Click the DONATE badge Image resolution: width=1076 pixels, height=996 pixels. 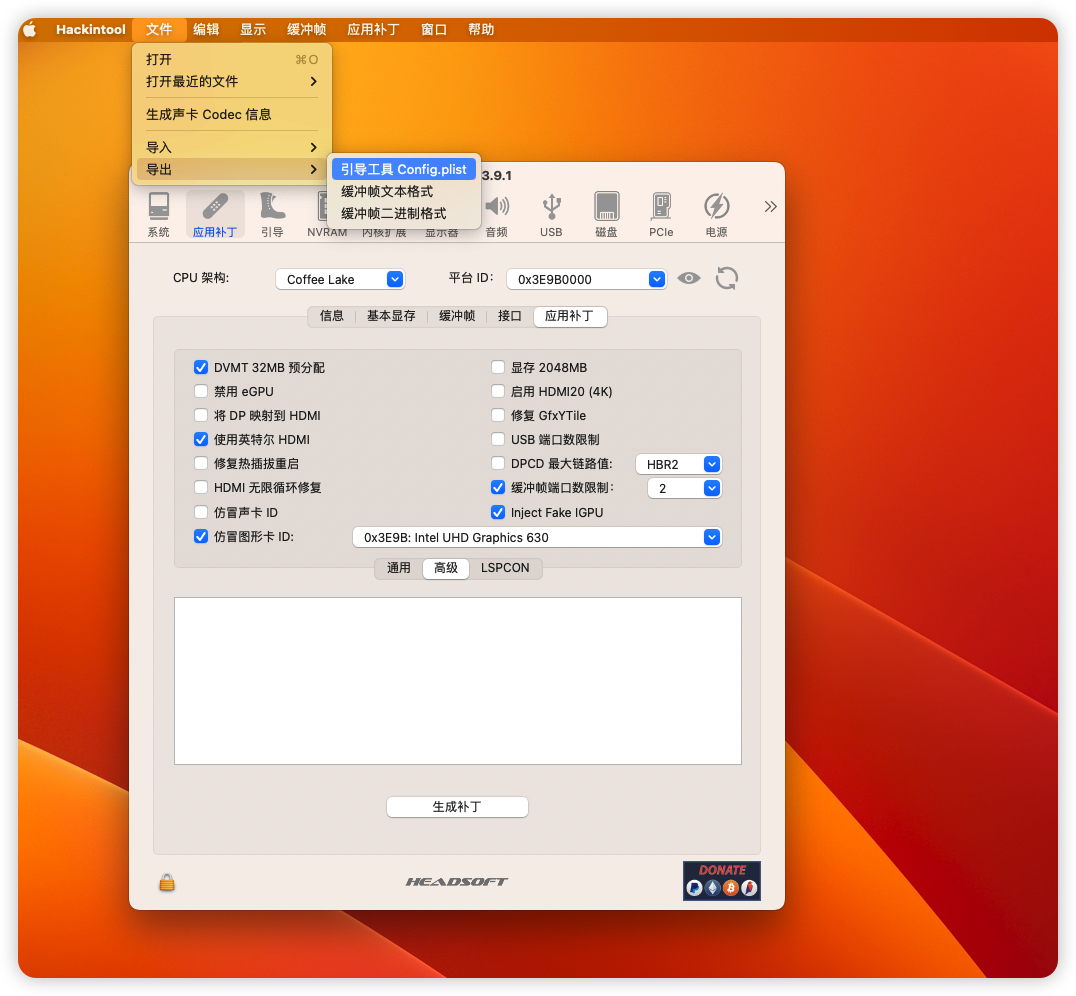coord(721,881)
